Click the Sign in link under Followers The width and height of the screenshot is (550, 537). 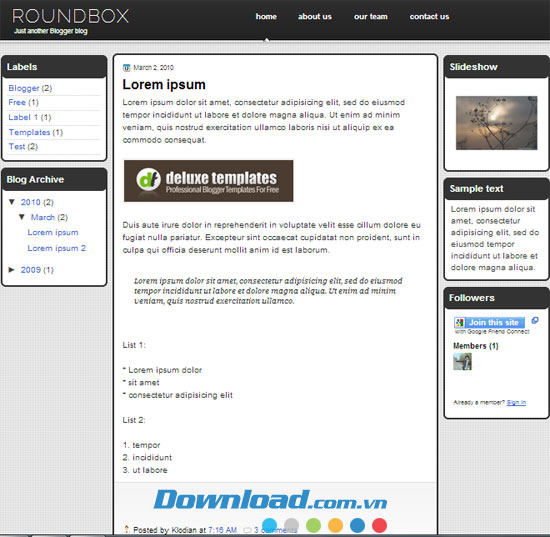click(516, 402)
